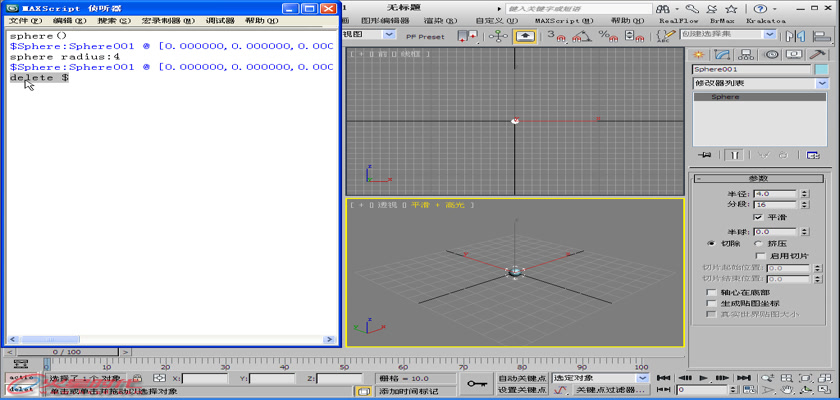
Task: Enable the 启用切片 checkbox
Action: [x=760, y=256]
